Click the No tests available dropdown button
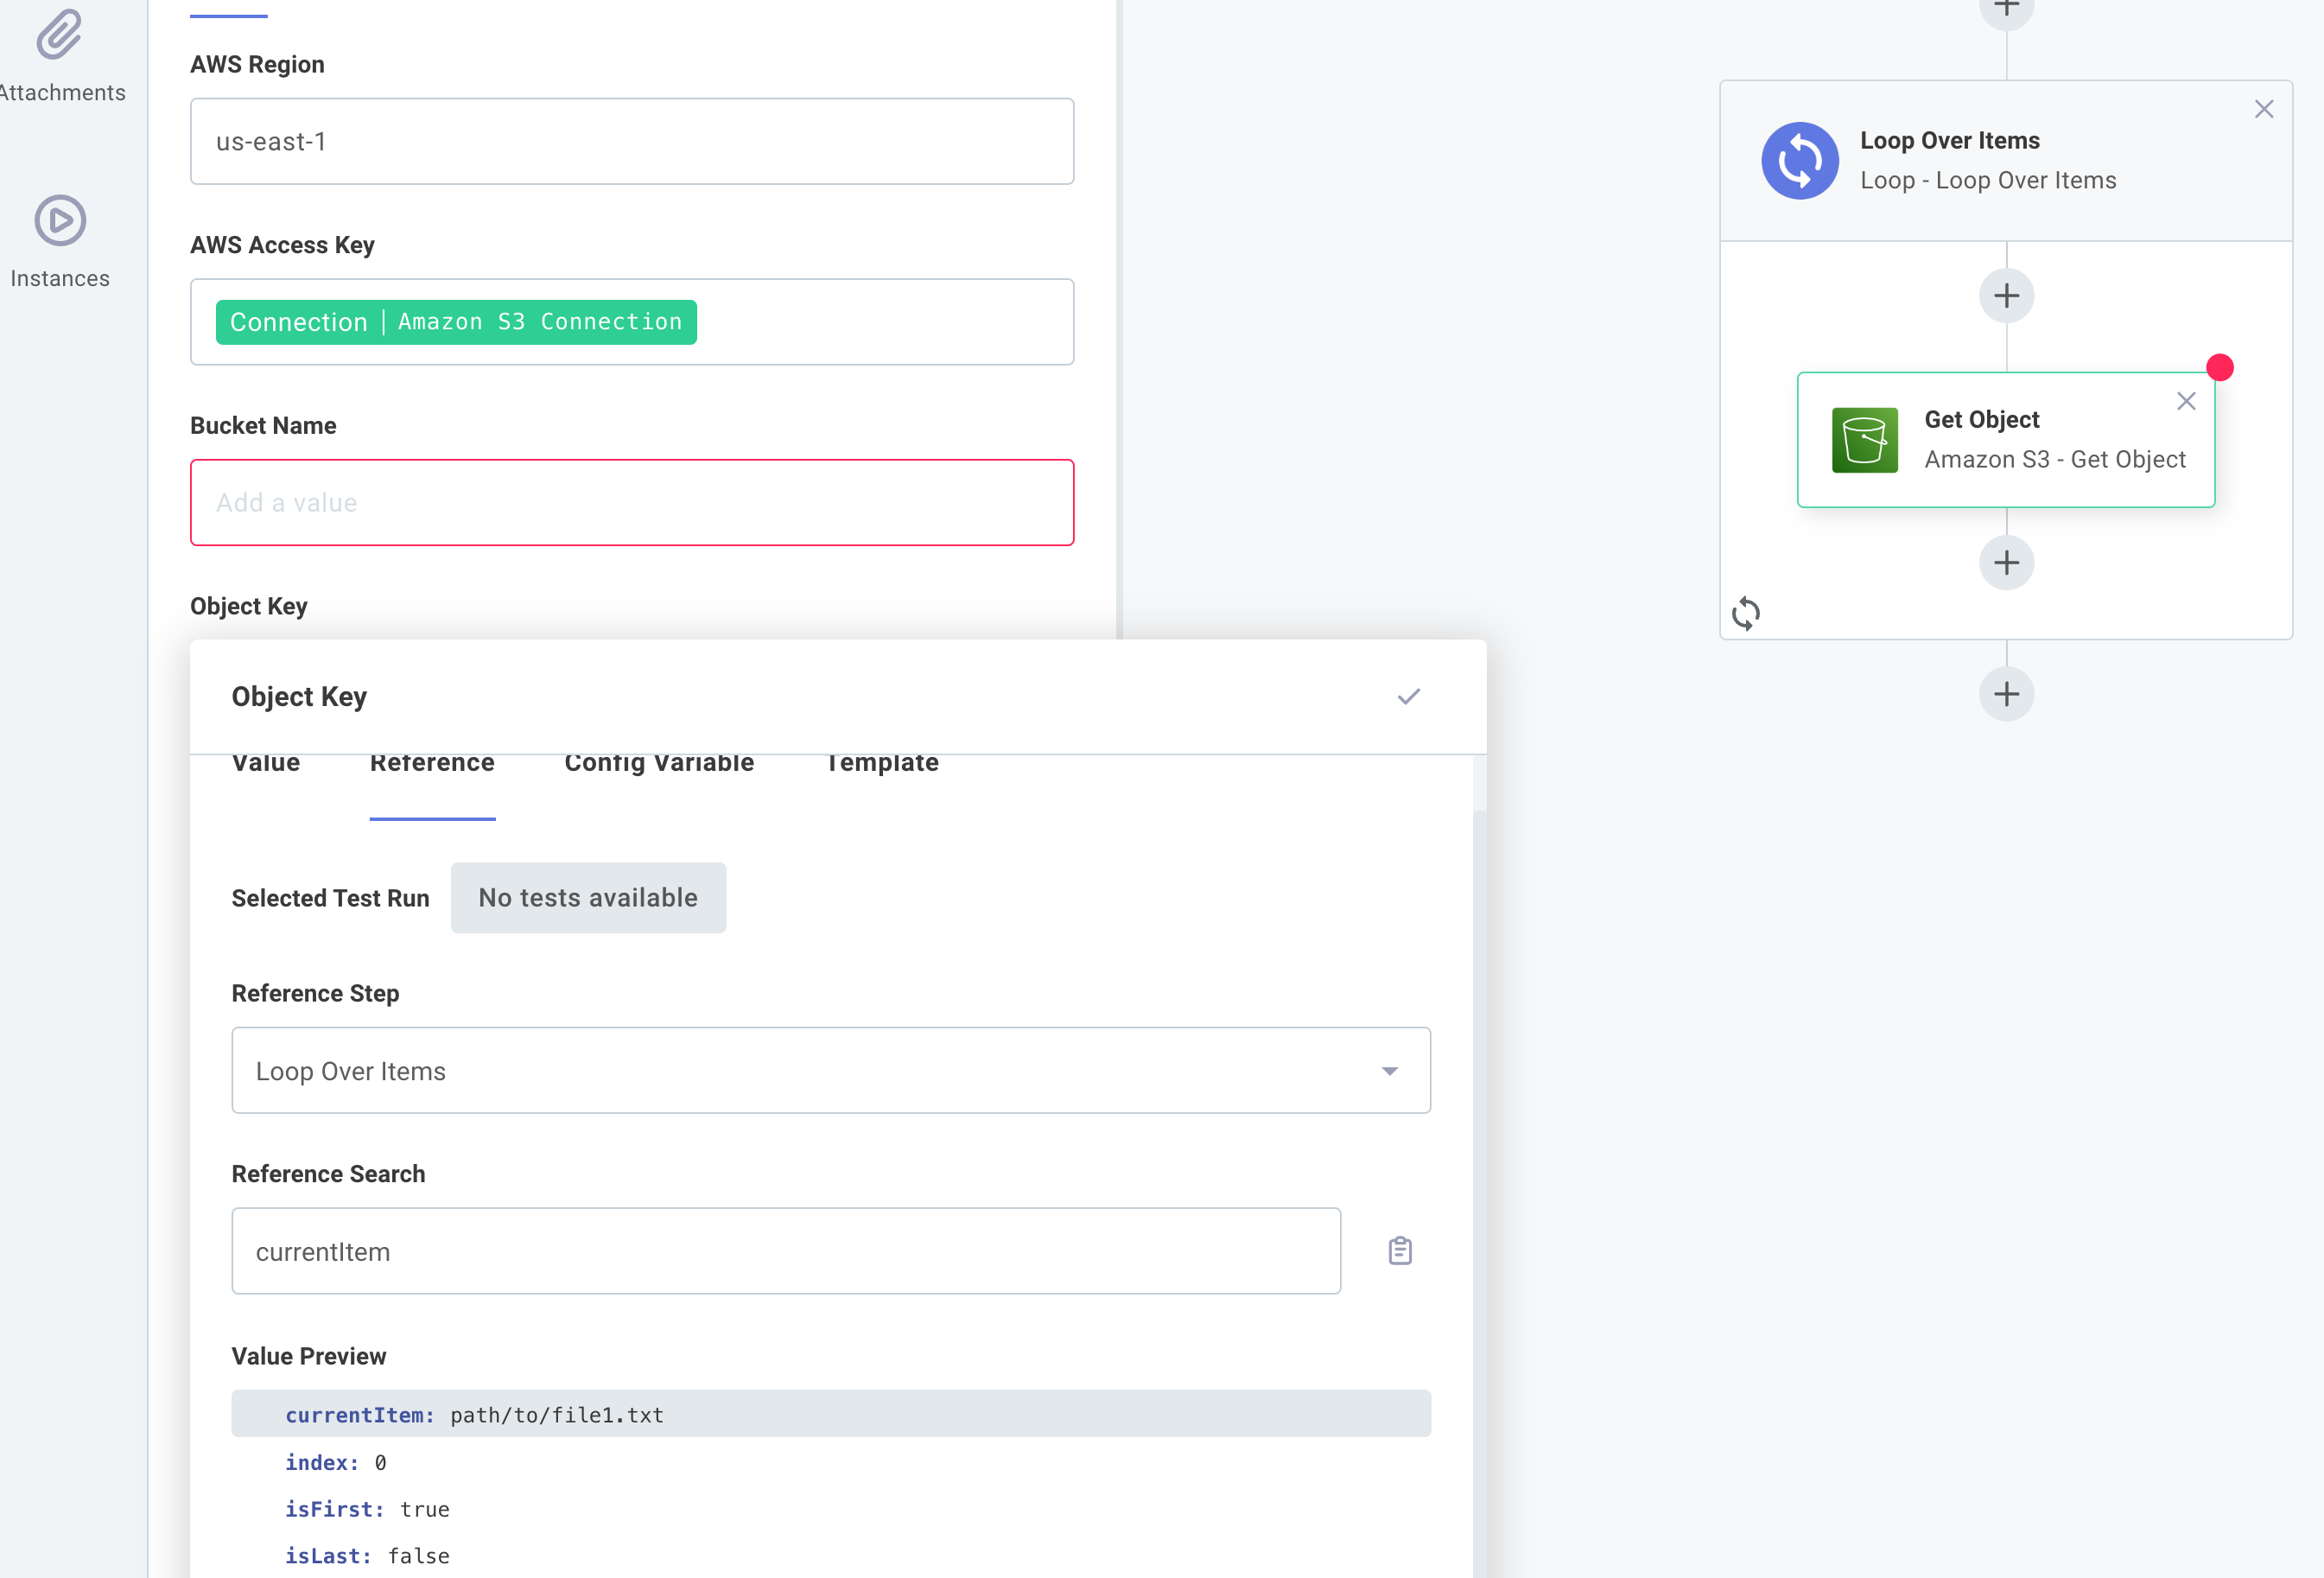The image size is (2324, 1578). (587, 898)
